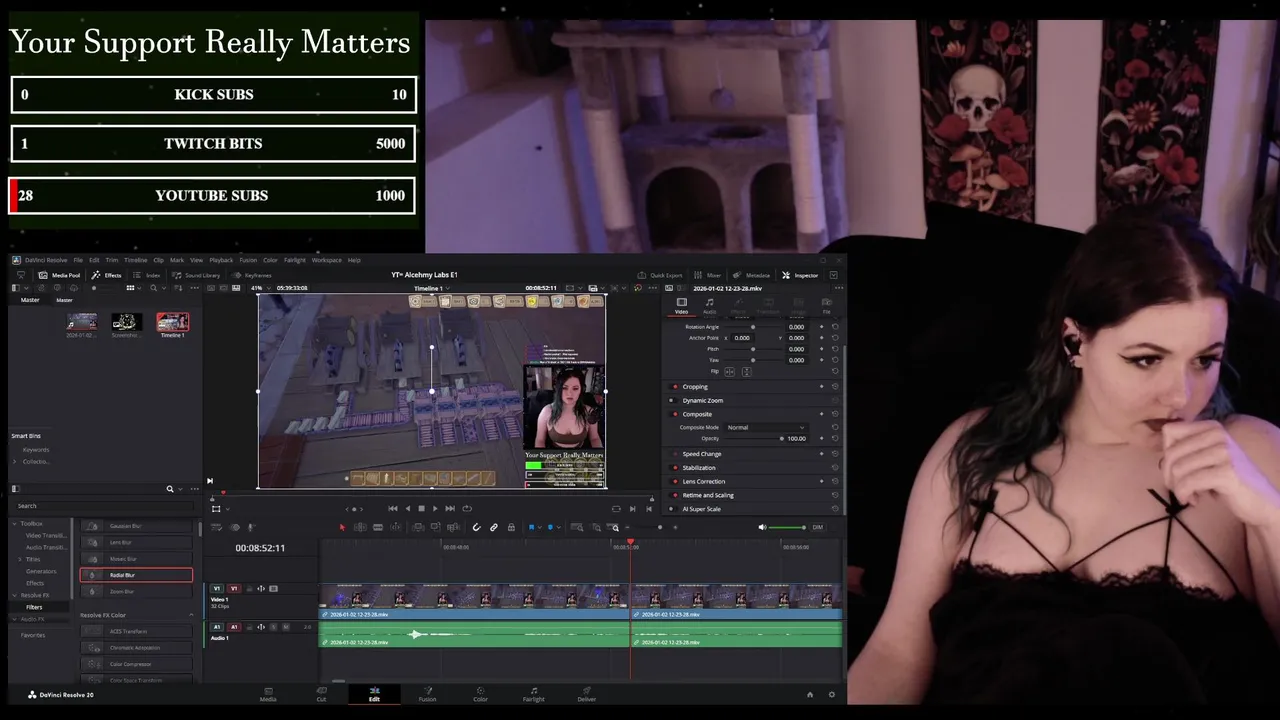The height and width of the screenshot is (720, 1280).
Task: Adjust the Rotation Angle slider
Action: coord(753,327)
